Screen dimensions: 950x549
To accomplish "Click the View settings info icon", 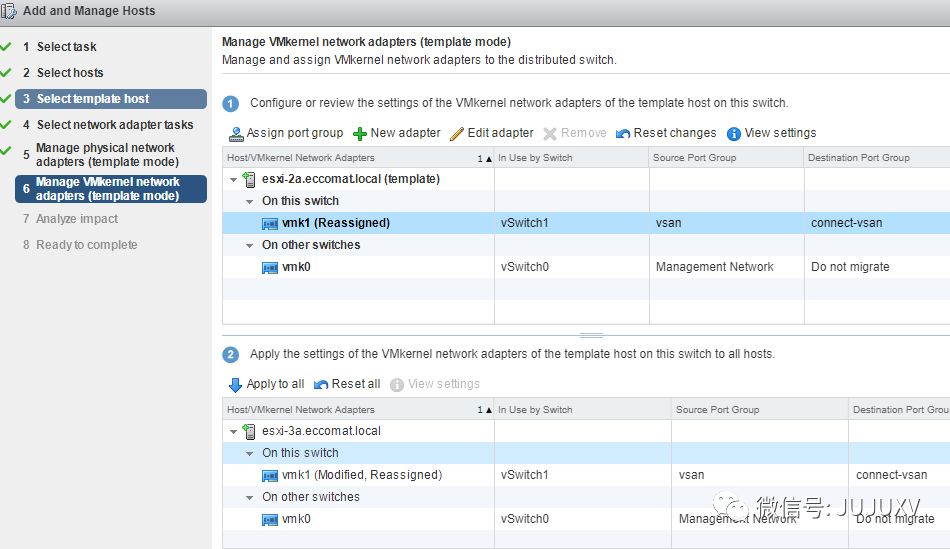I will pos(734,134).
